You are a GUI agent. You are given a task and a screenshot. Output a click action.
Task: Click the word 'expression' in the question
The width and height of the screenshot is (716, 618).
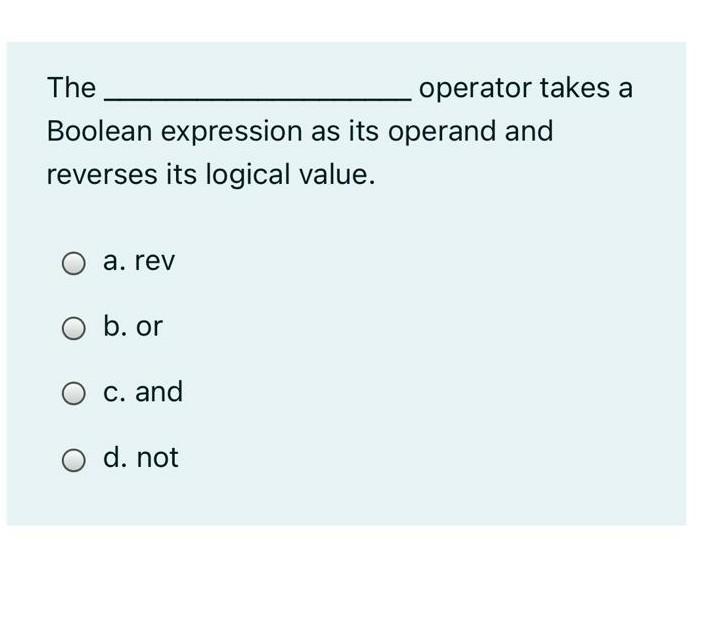(x=232, y=133)
